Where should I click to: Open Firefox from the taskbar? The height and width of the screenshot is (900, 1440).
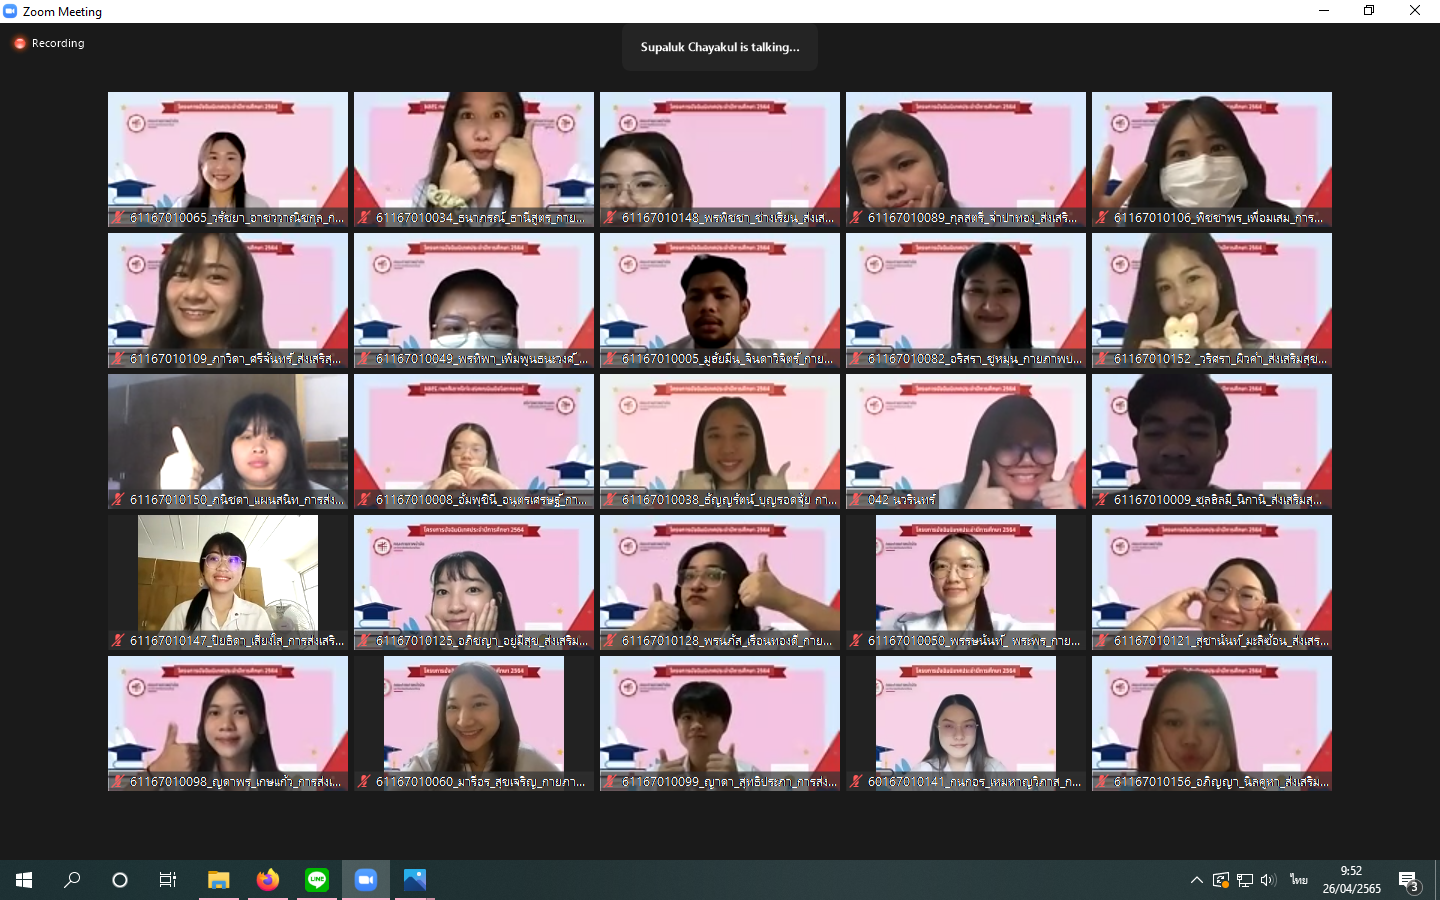[x=267, y=880]
